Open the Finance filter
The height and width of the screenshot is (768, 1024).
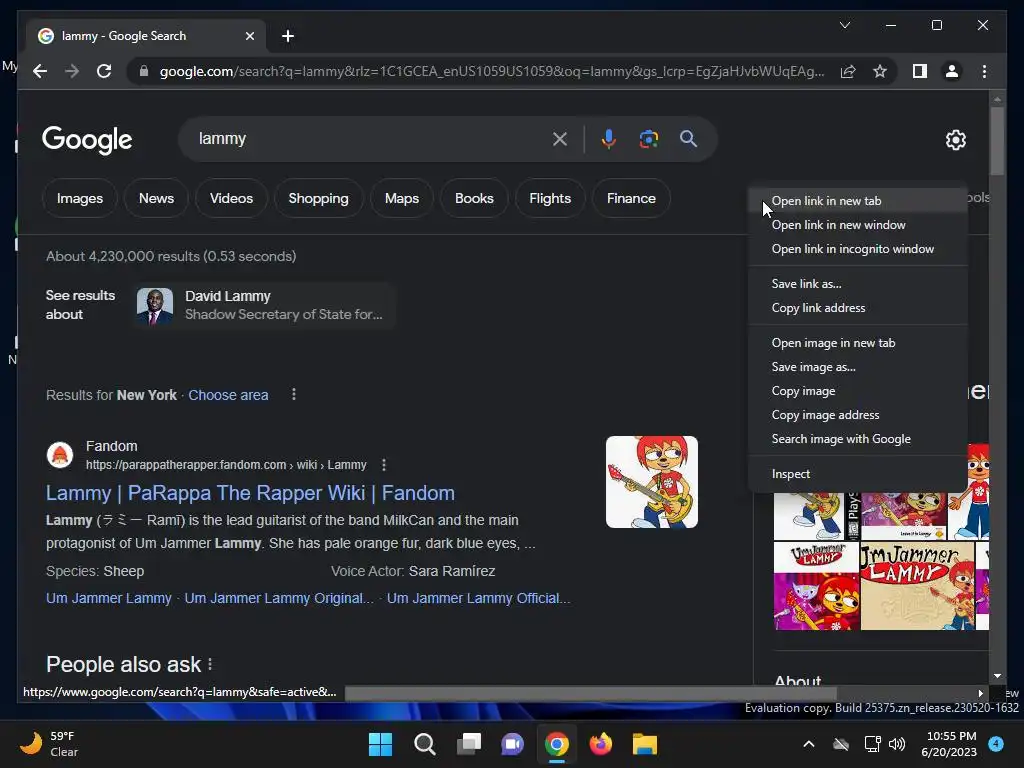[631, 199]
